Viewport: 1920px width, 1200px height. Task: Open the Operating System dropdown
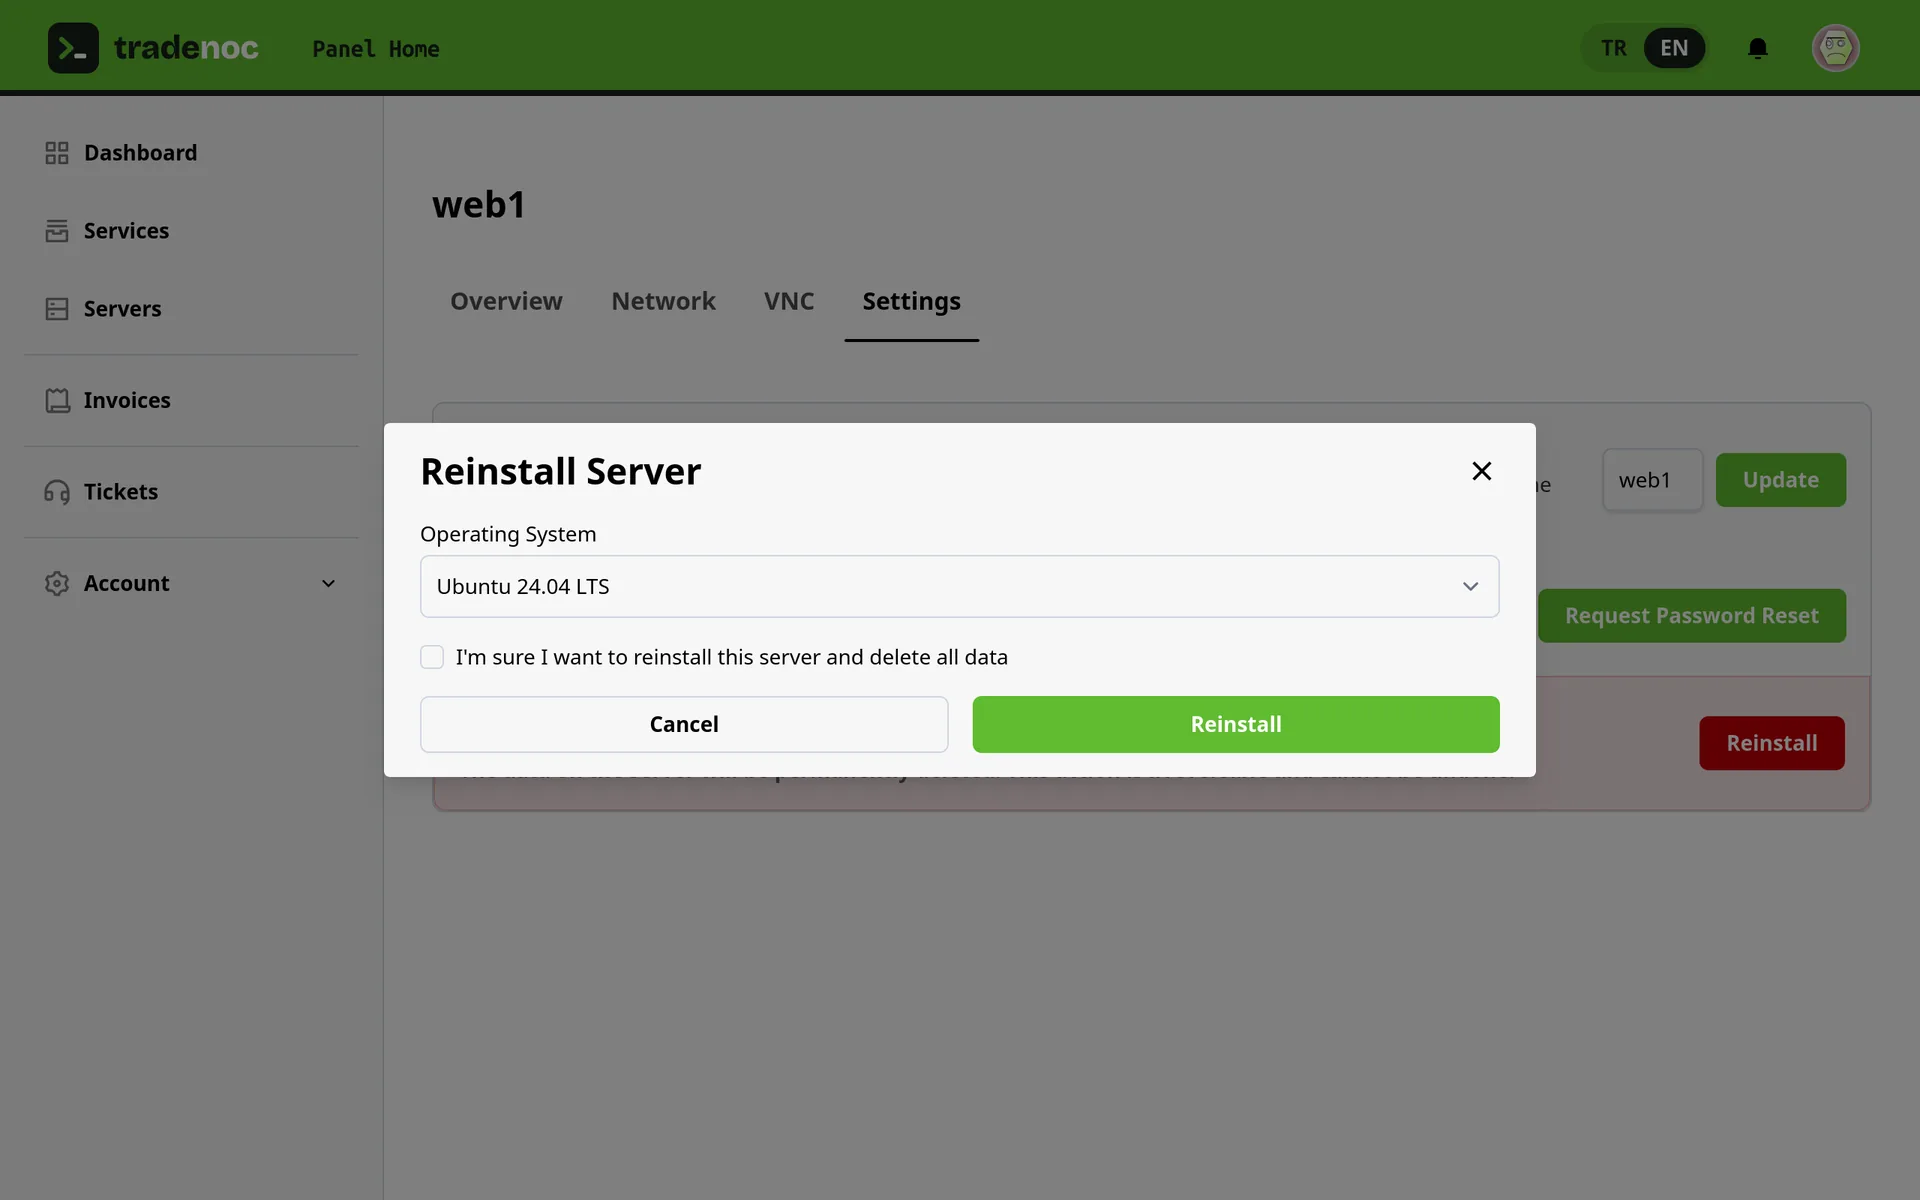click(x=959, y=586)
